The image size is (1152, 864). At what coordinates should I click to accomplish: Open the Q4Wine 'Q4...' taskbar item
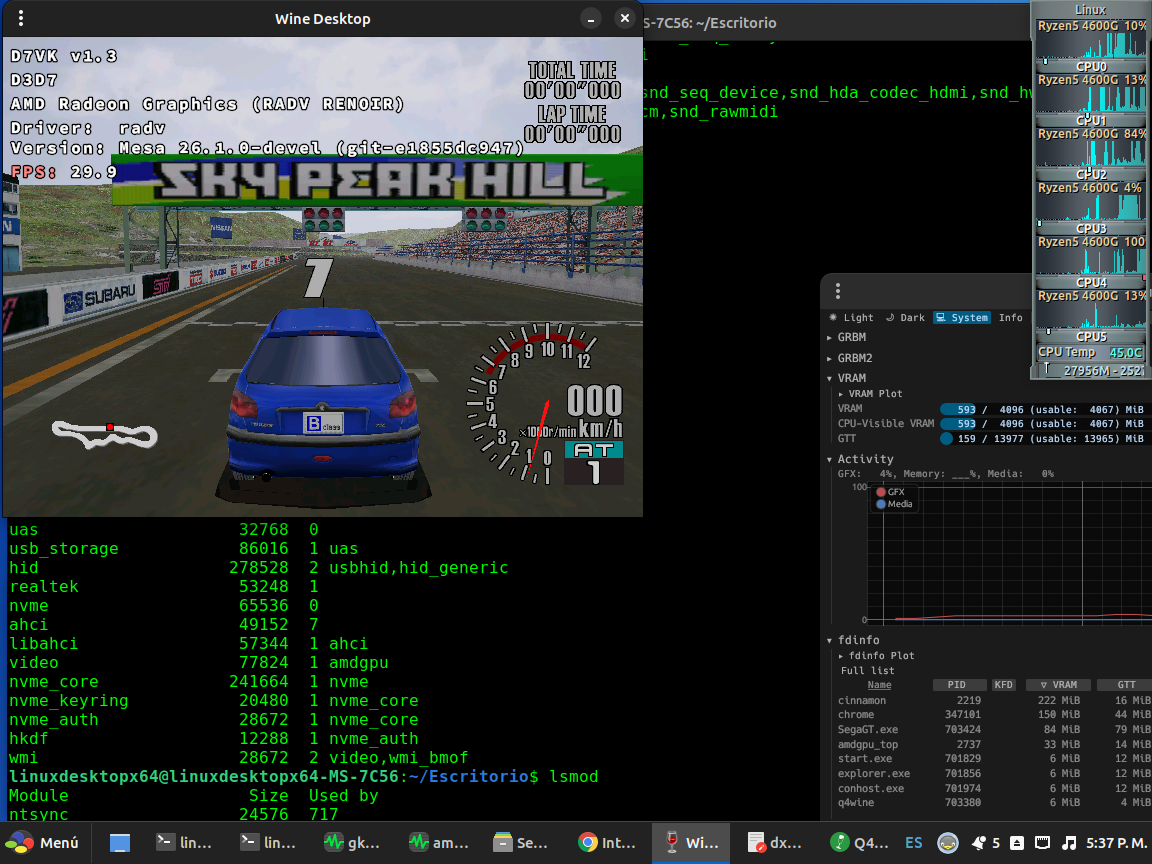(860, 843)
